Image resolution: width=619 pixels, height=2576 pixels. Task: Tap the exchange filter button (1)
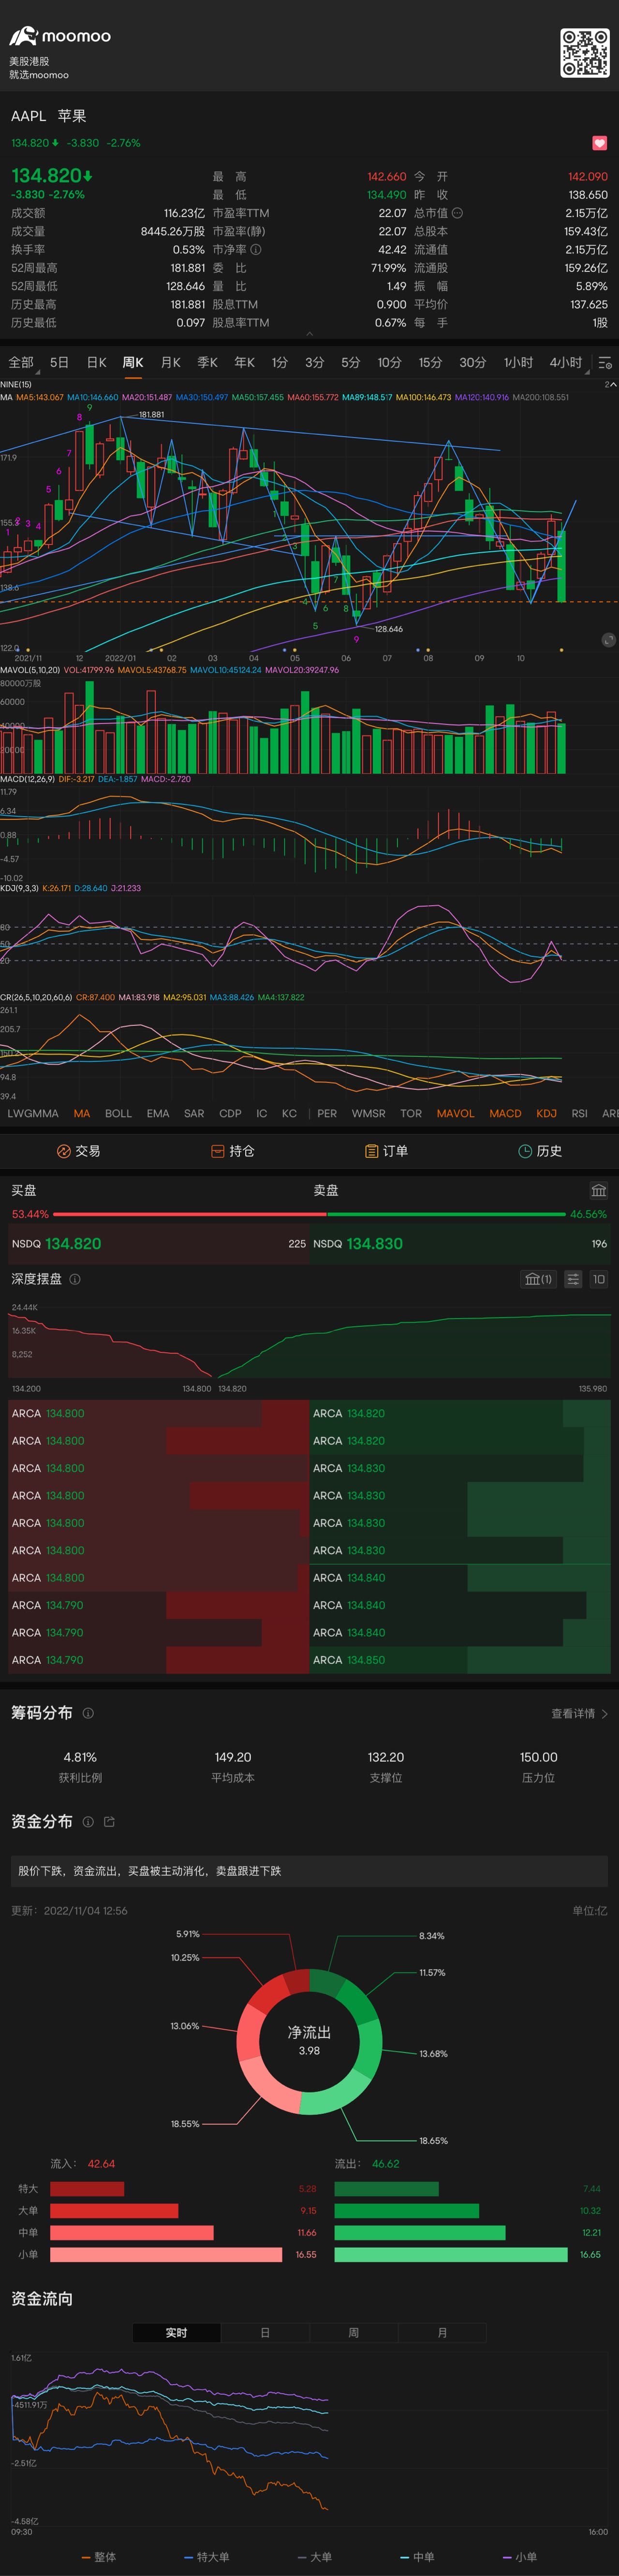tap(539, 1279)
